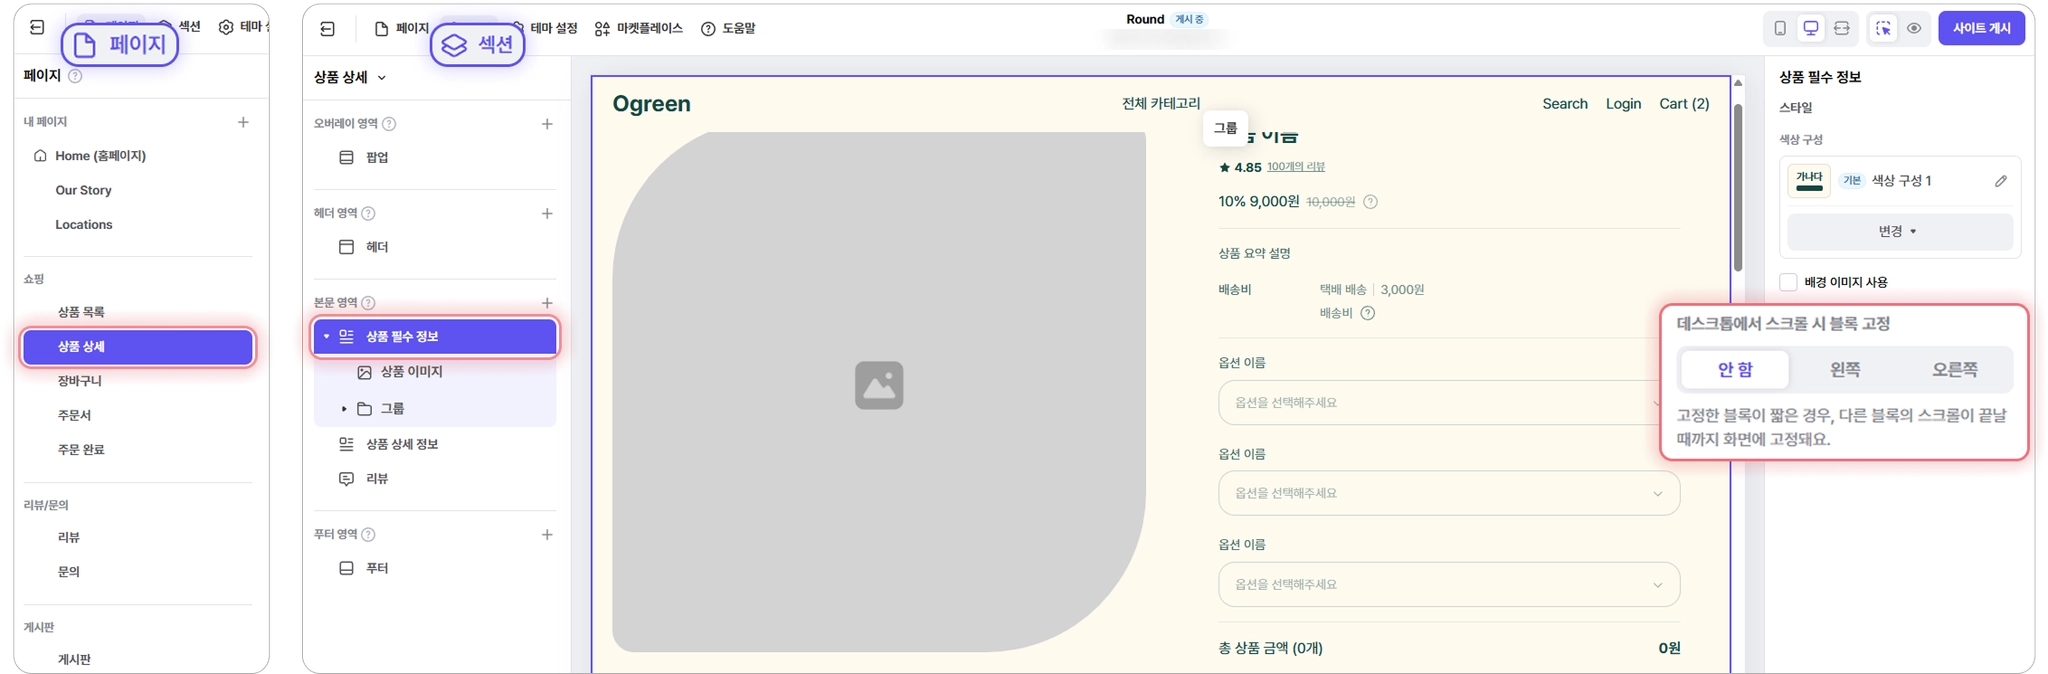Enable the 배경 이미지 사용 checkbox

click(x=1789, y=282)
